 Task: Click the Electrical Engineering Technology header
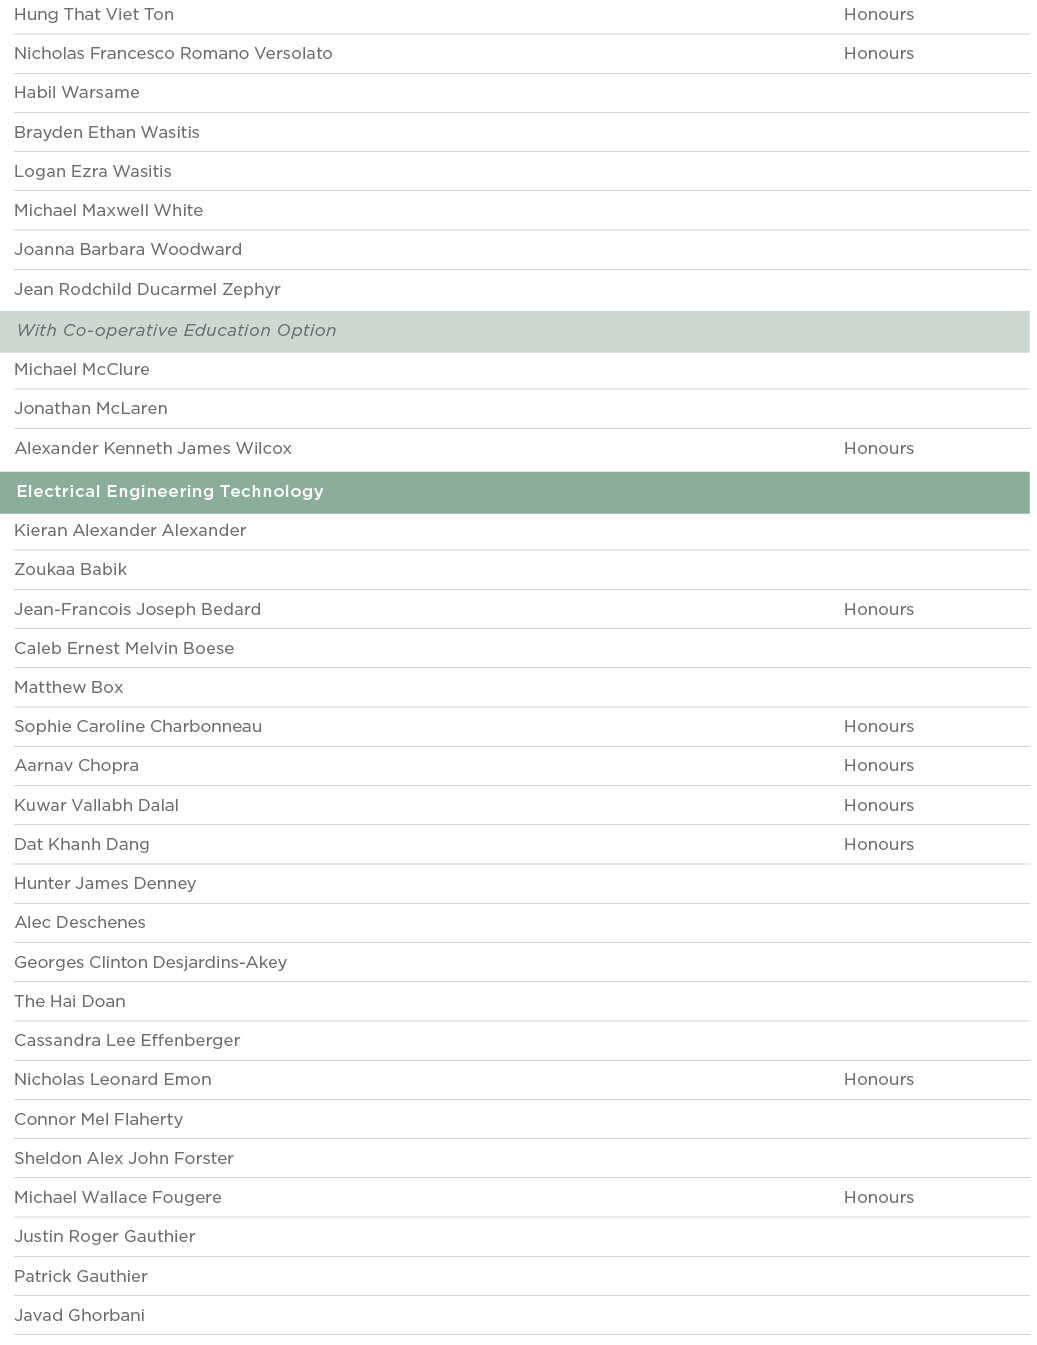(x=170, y=491)
